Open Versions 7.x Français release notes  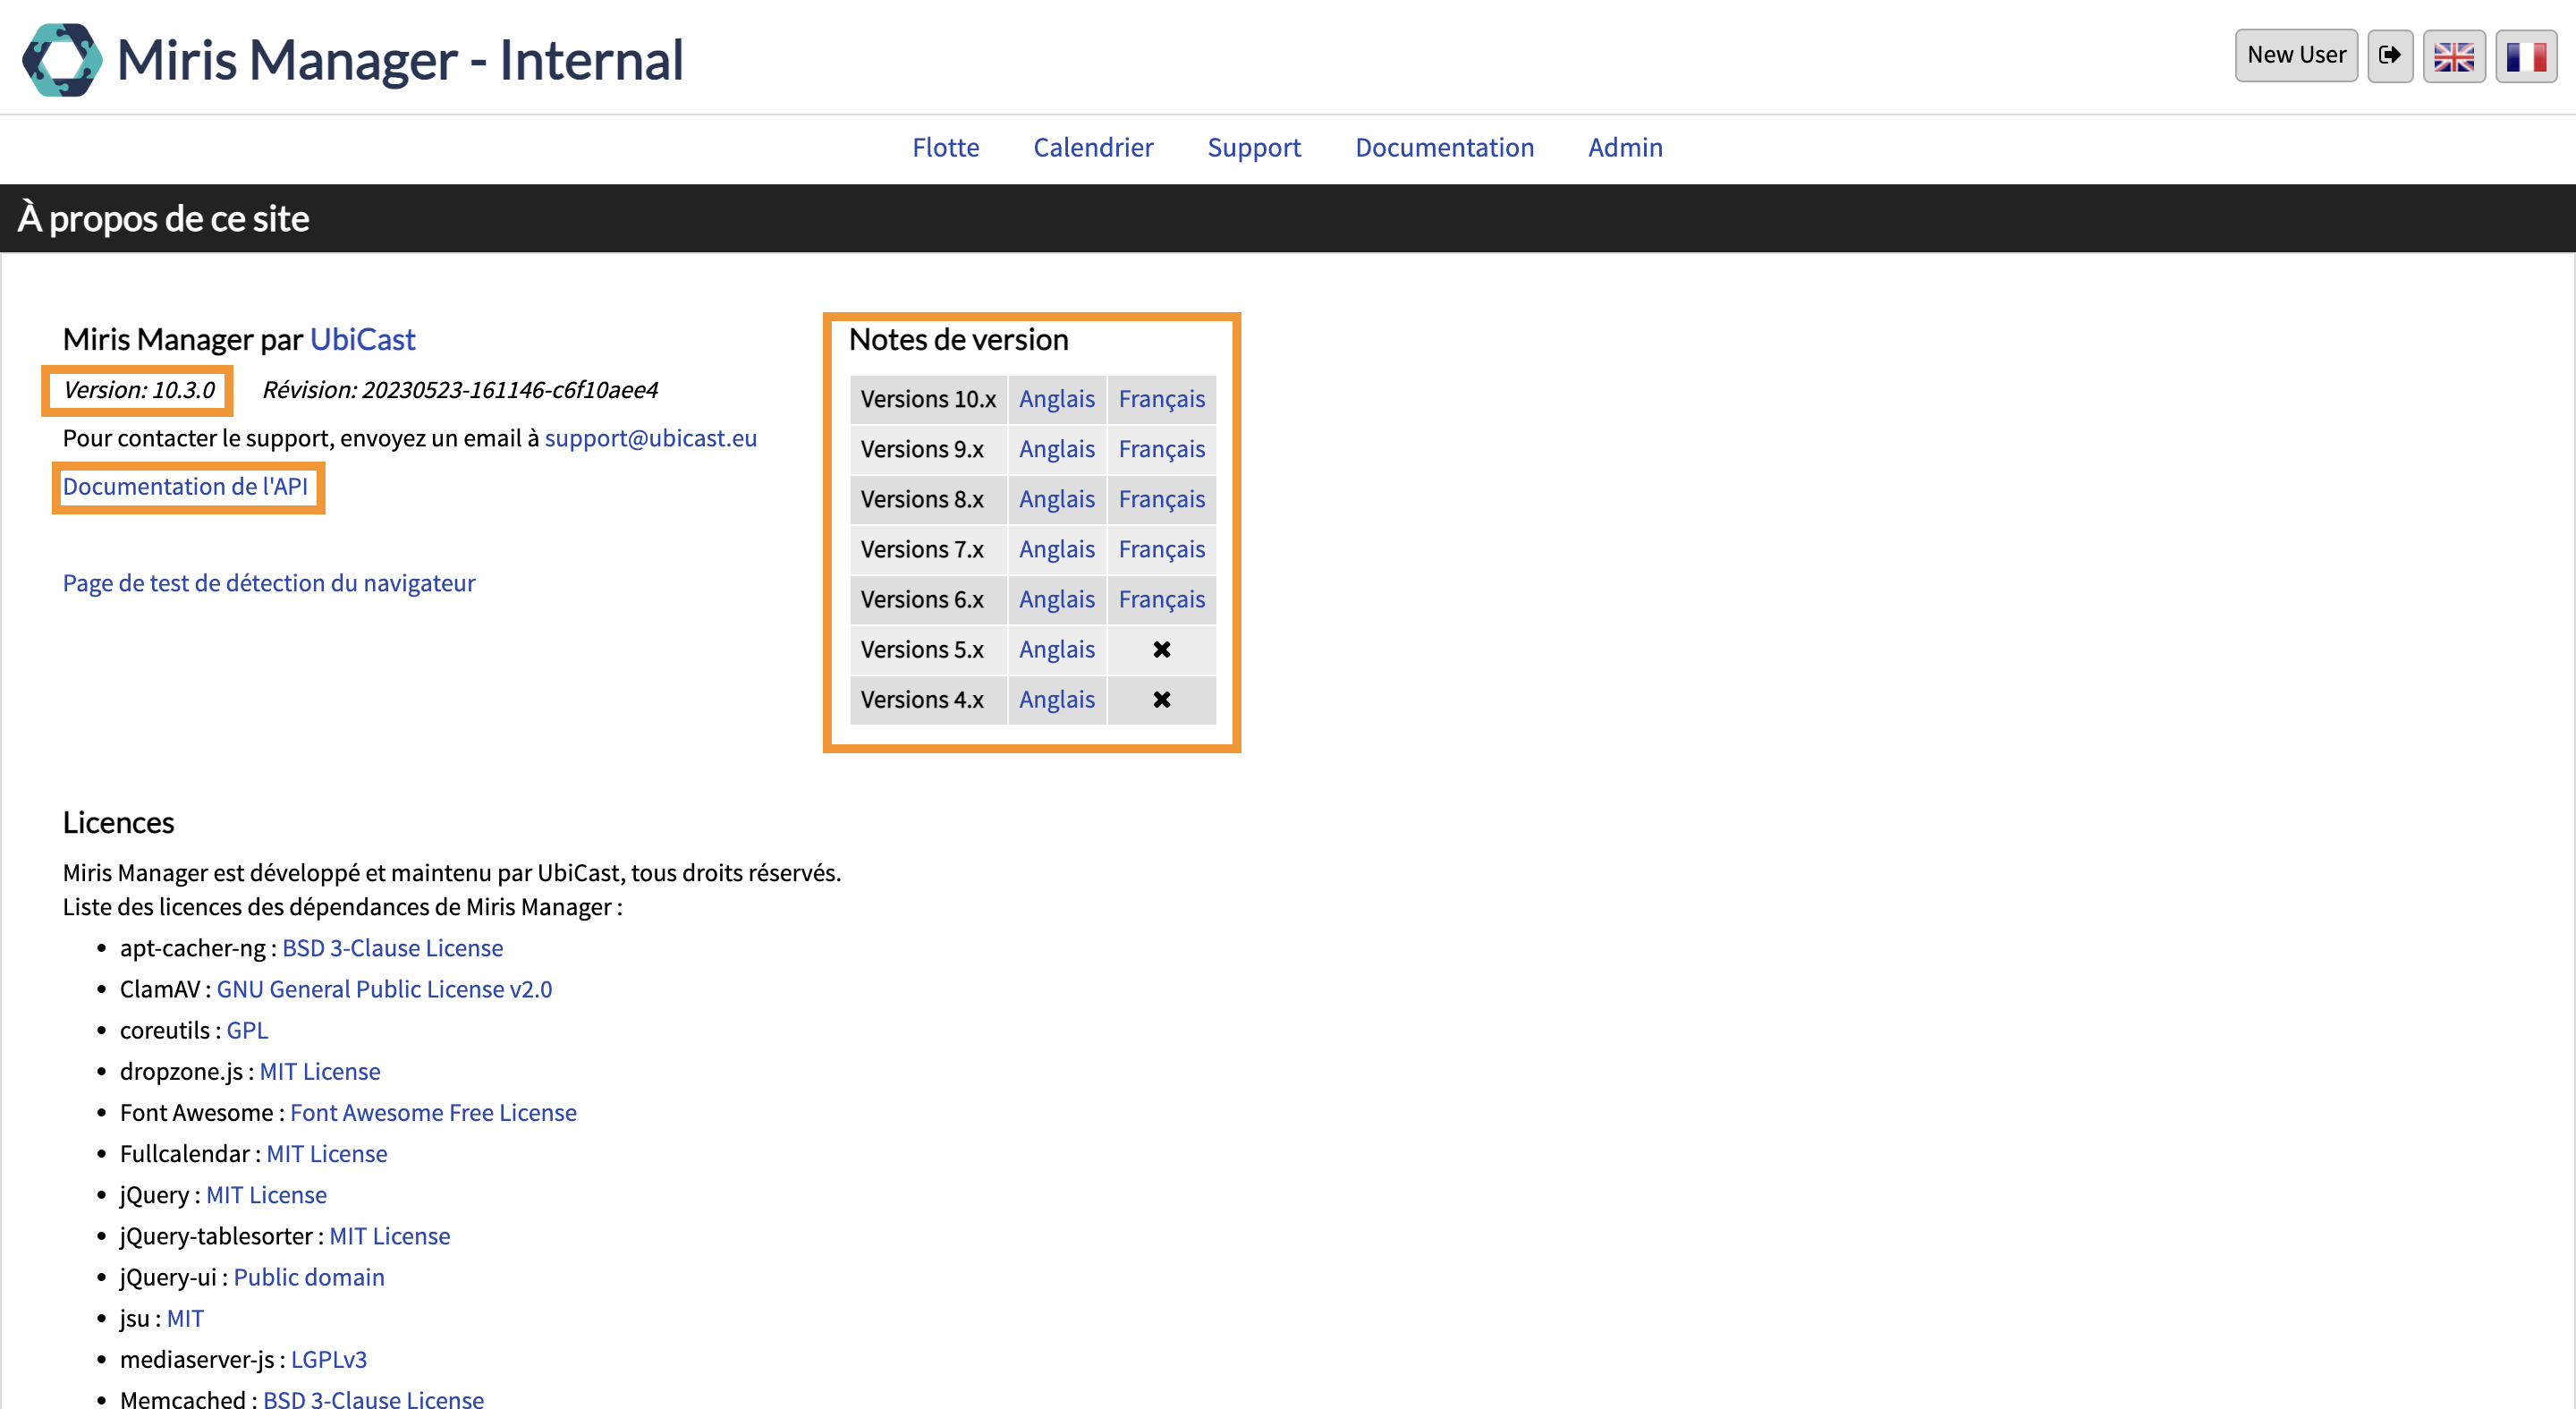point(1162,549)
